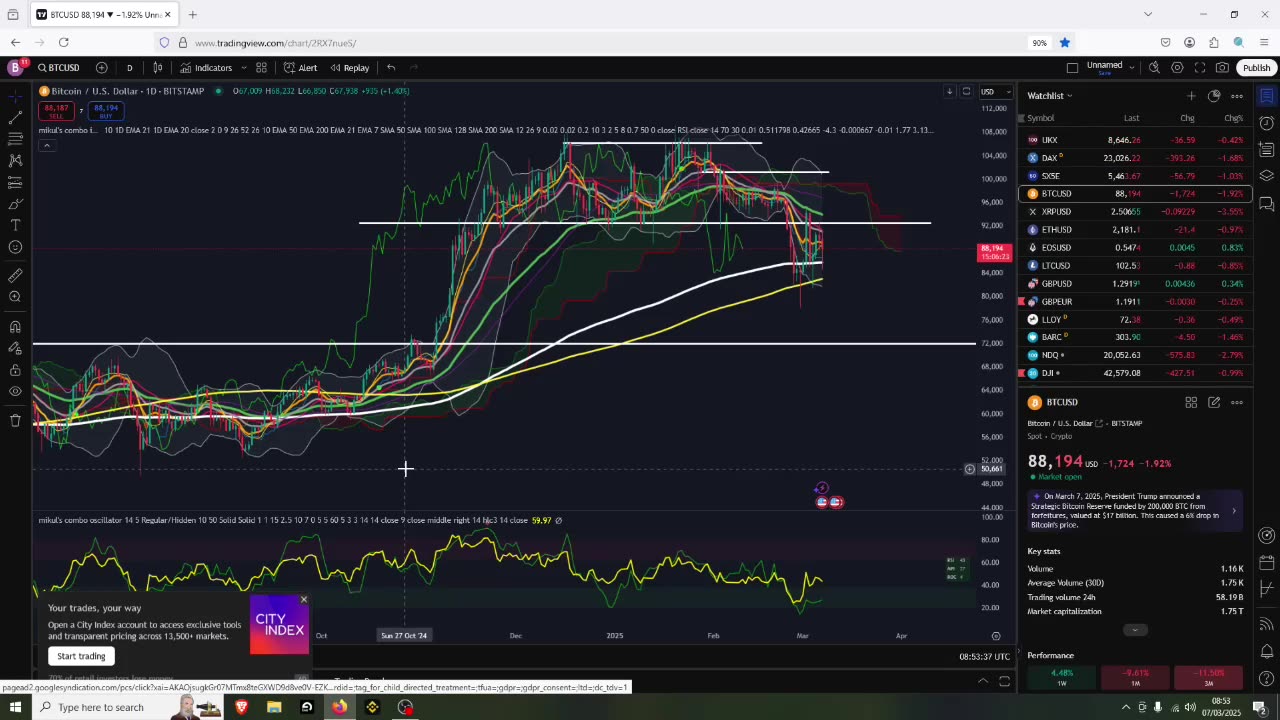The image size is (1280, 720).
Task: Open the Fibonacci retracement tools
Action: 15,139
